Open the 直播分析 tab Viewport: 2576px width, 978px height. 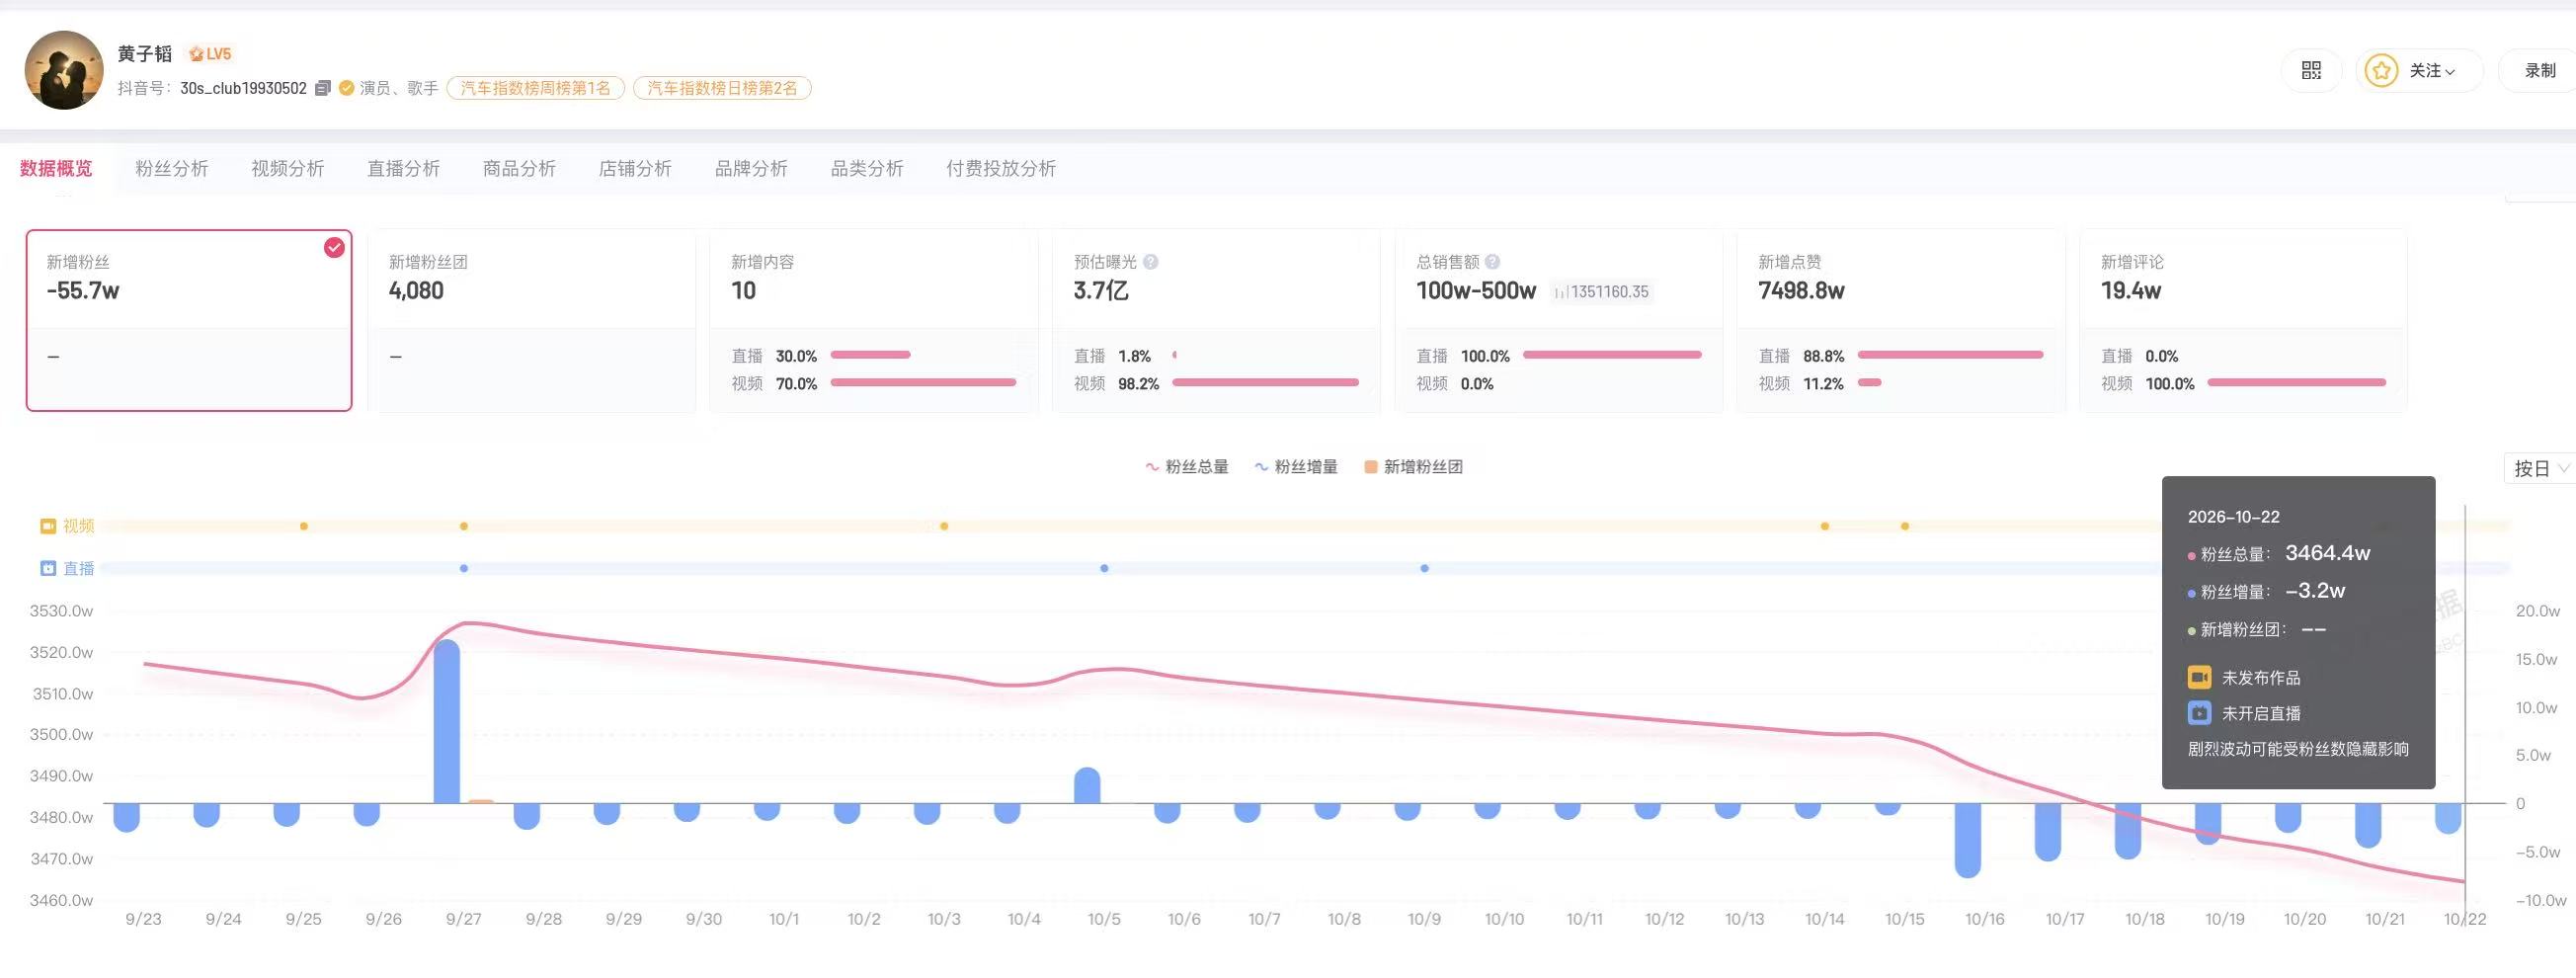point(403,168)
